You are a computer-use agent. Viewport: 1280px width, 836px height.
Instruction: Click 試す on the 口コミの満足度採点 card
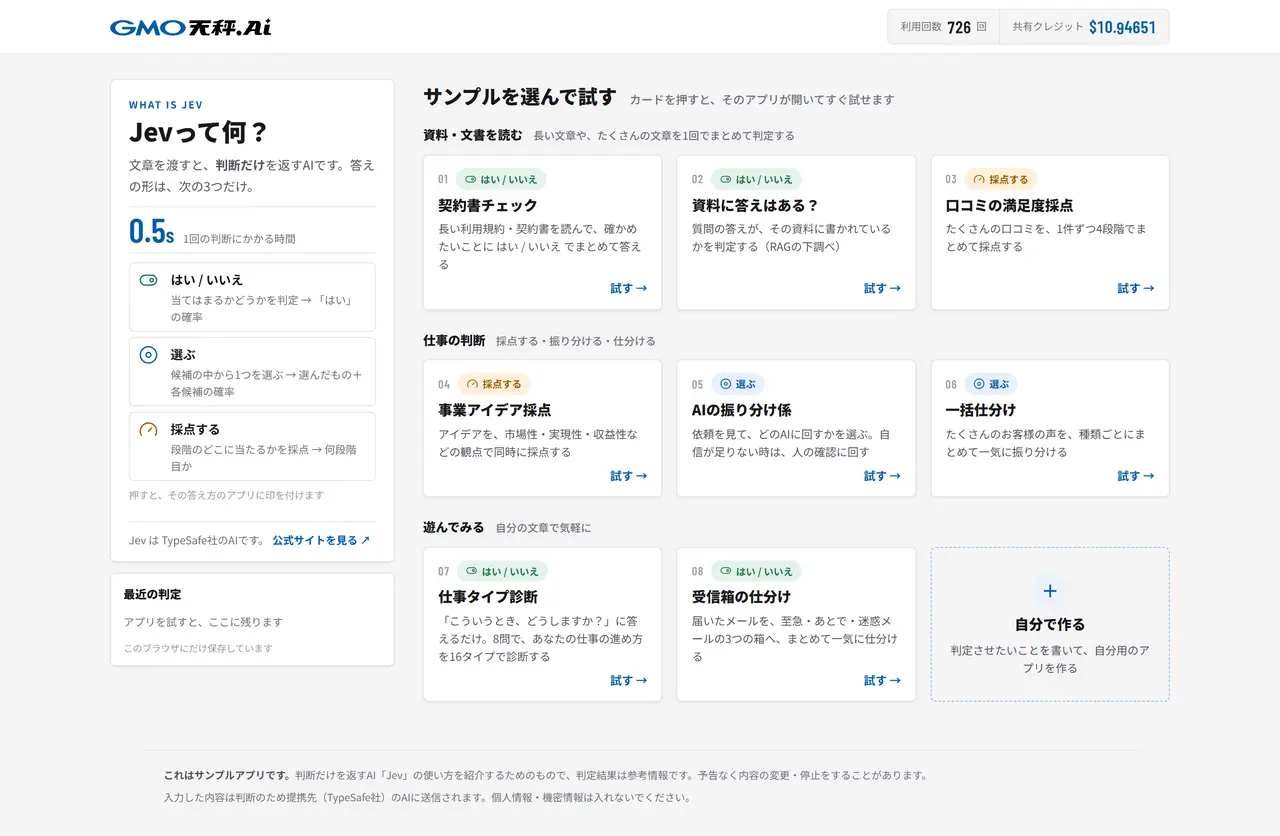(x=1136, y=288)
